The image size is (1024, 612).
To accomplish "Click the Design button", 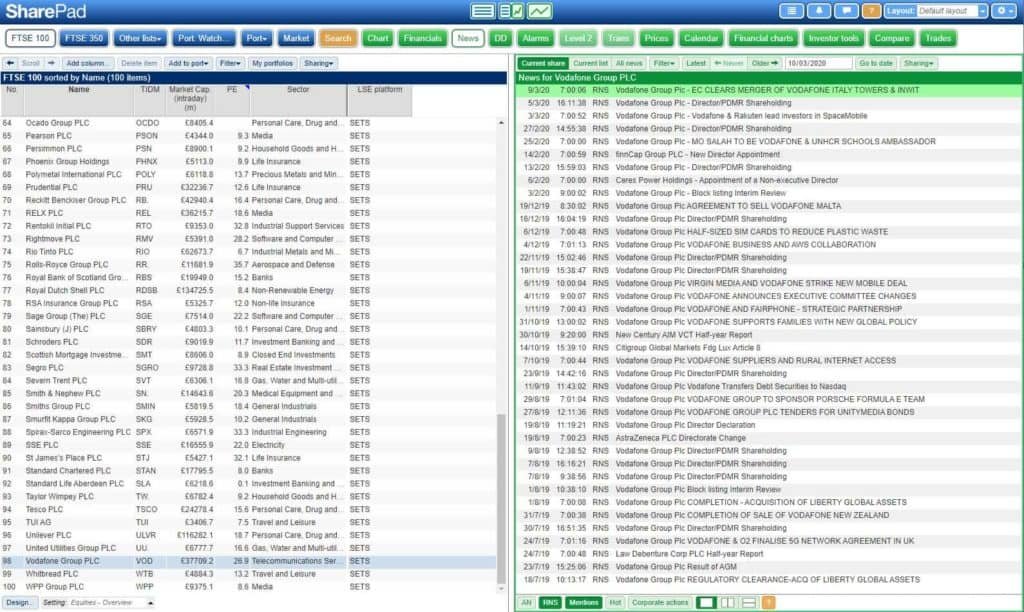I will pyautogui.click(x=18, y=602).
